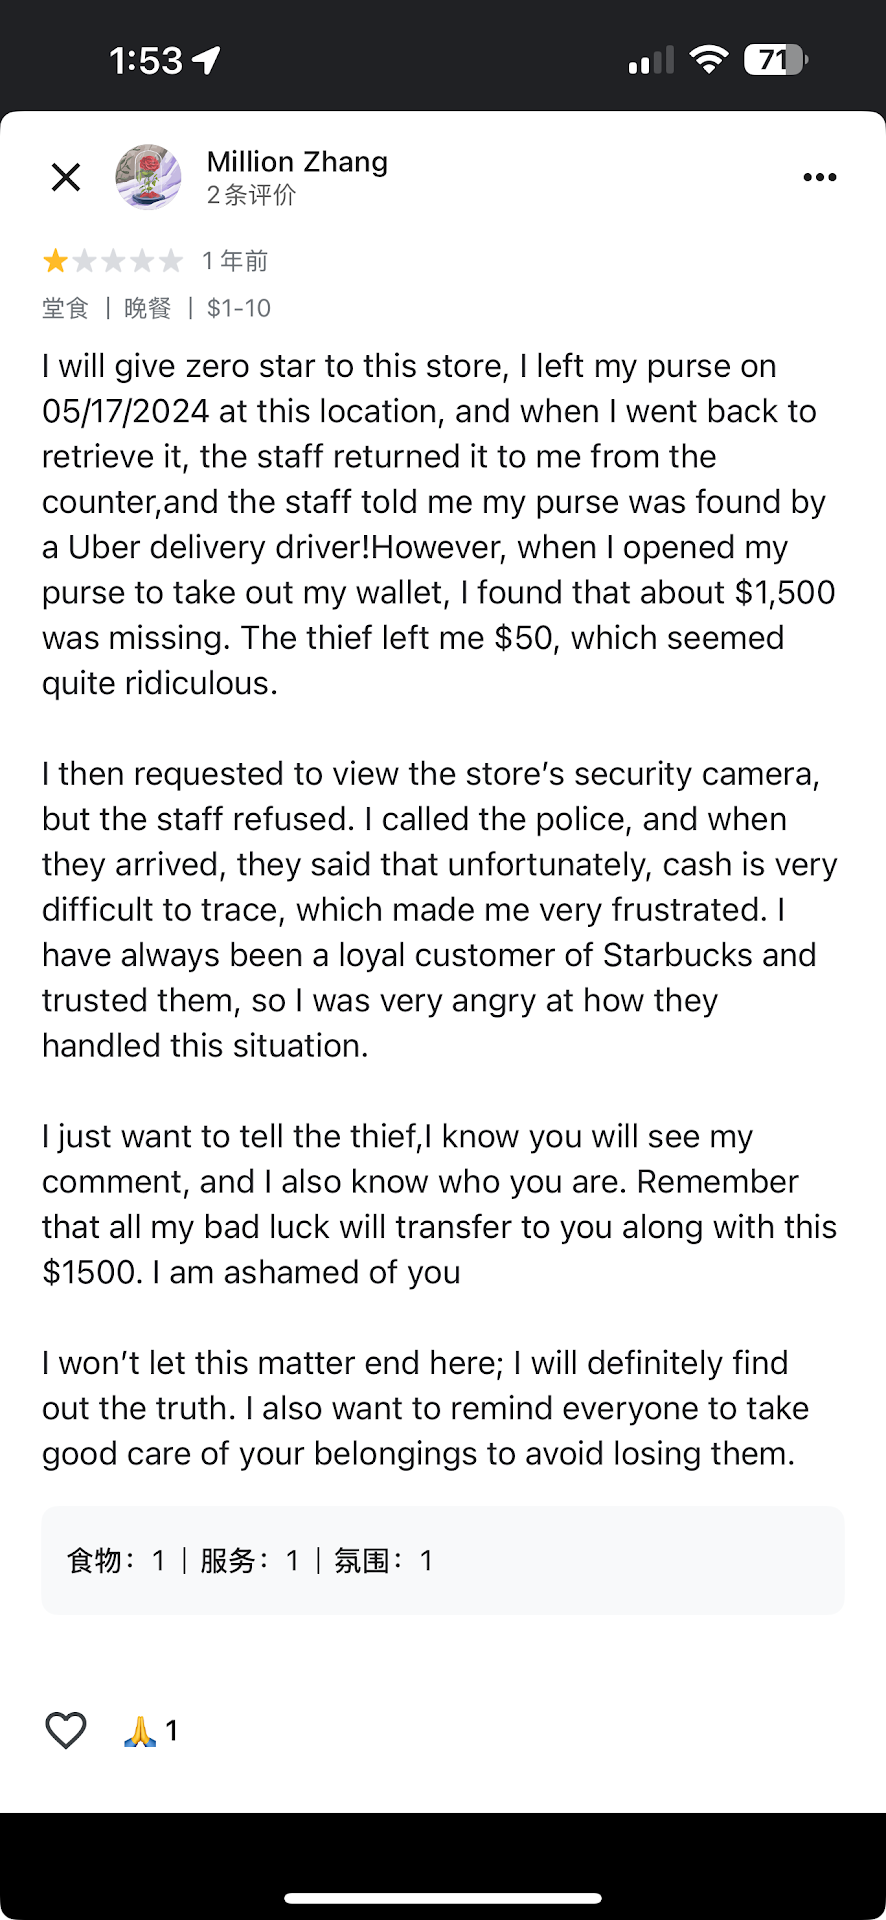The height and width of the screenshot is (1920, 886).
Task: Like the review with the heart icon
Action: click(x=66, y=1730)
